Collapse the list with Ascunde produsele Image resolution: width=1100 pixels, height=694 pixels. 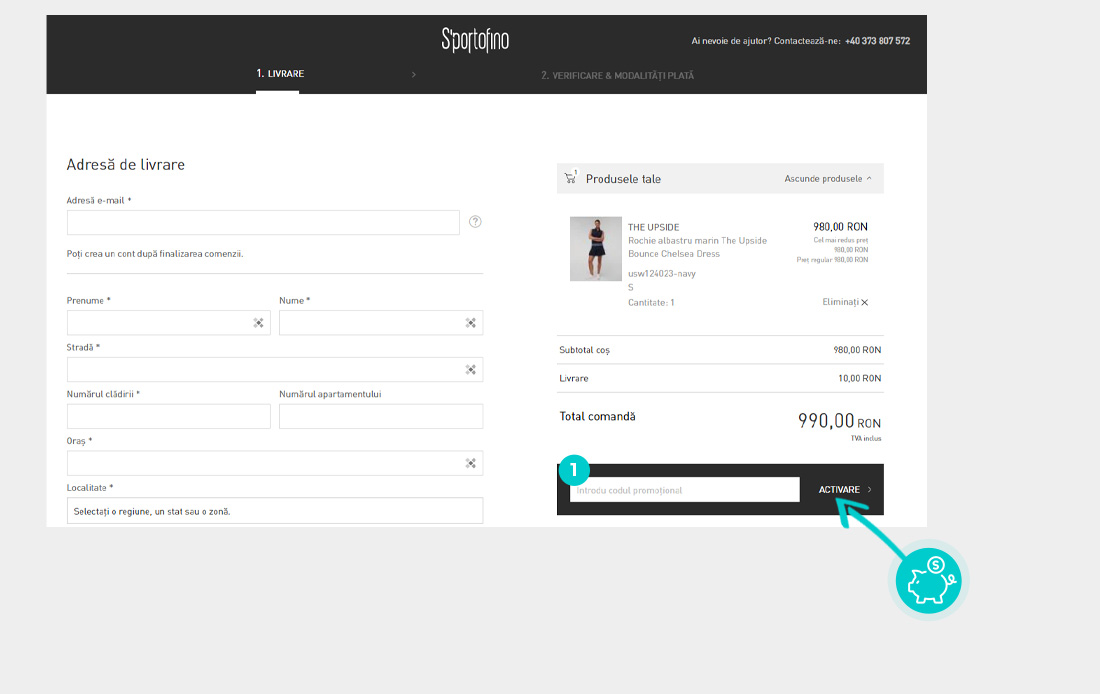827,179
